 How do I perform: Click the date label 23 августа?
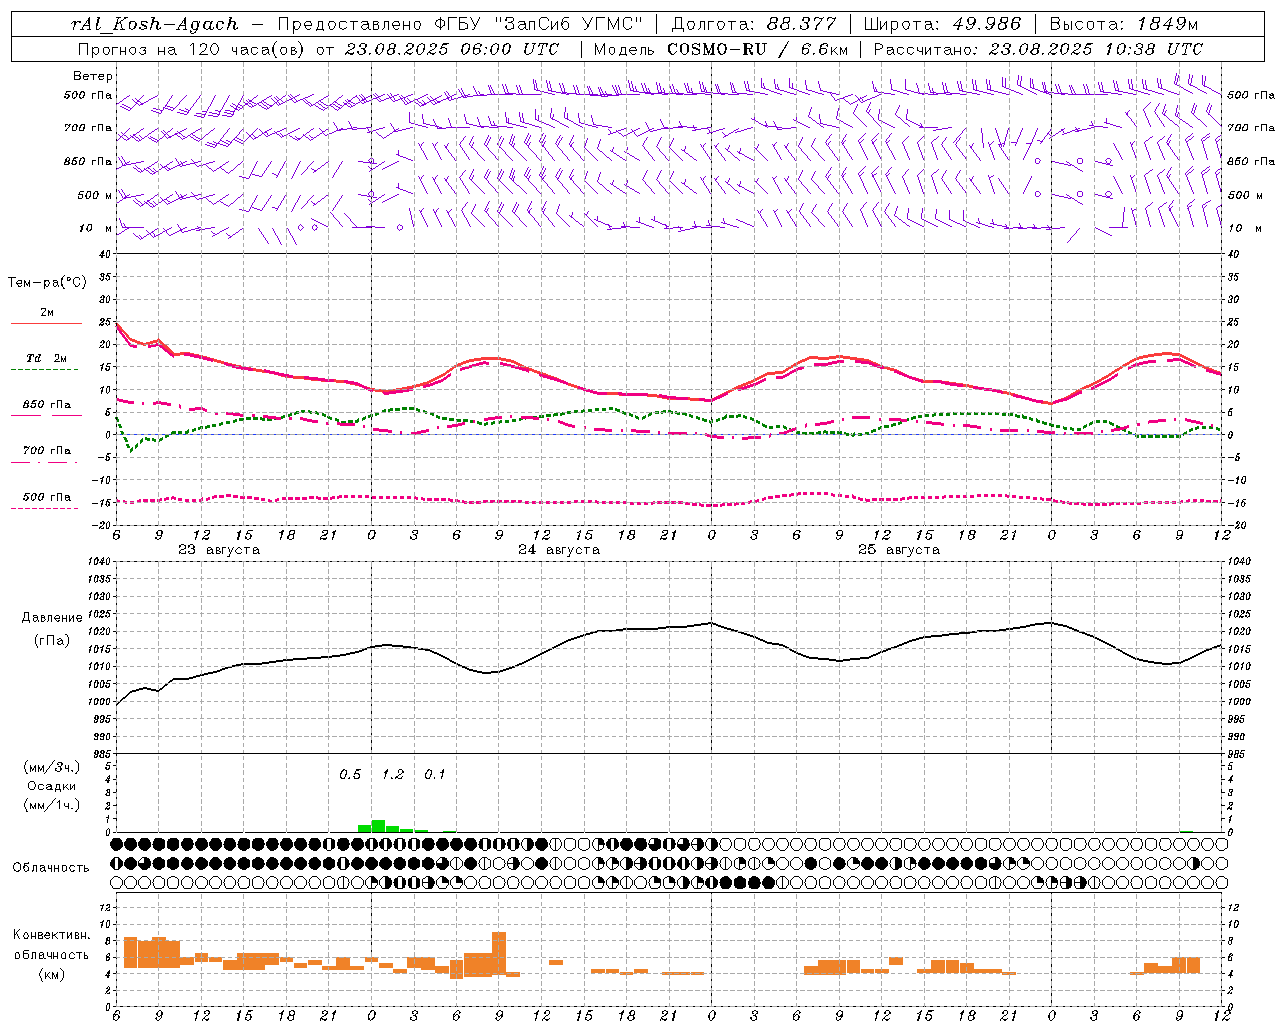click(x=218, y=550)
